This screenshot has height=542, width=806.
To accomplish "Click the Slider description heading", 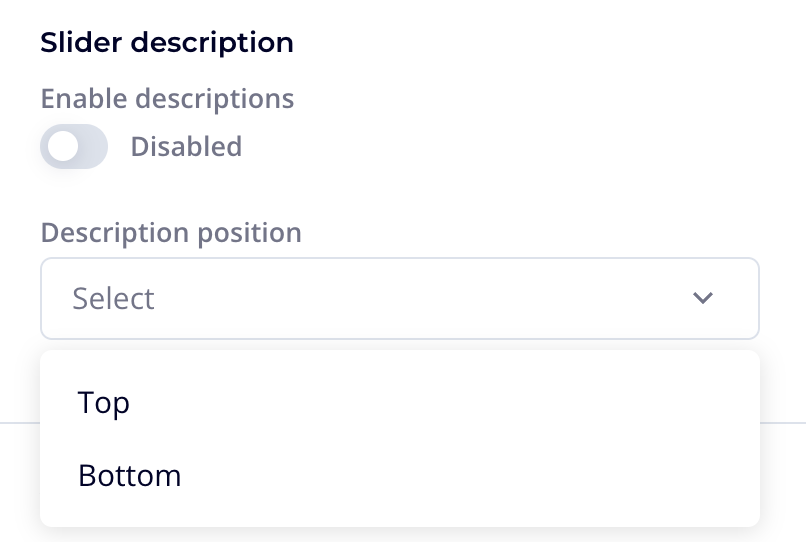I will coord(167,43).
